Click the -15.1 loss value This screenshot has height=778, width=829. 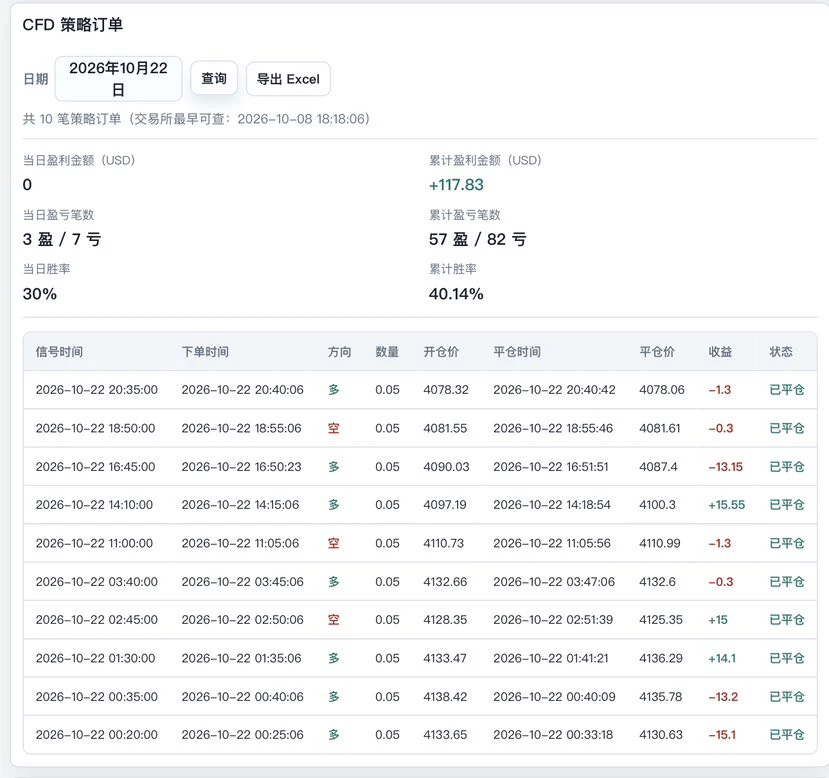click(x=722, y=735)
